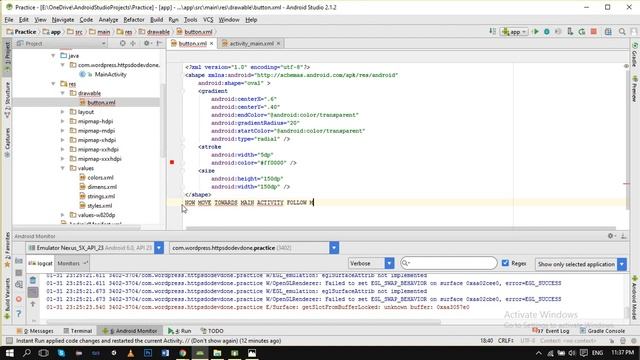Open Project panel settings gear
Viewport: 640px width, 360px height.
pyautogui.click(x=147, y=43)
